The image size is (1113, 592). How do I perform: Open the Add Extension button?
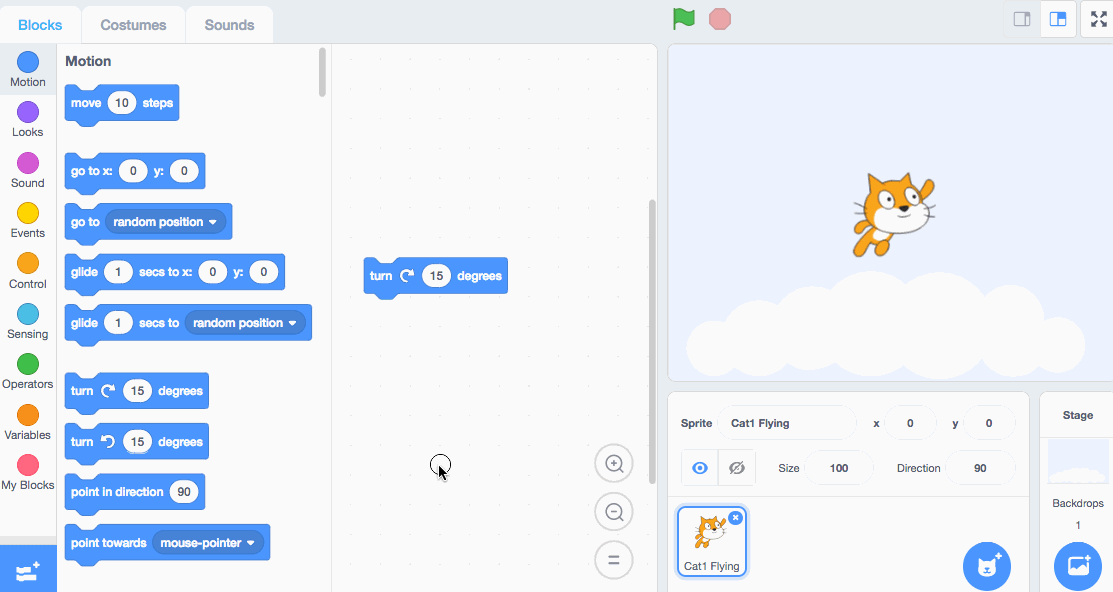pyautogui.click(x=28, y=570)
